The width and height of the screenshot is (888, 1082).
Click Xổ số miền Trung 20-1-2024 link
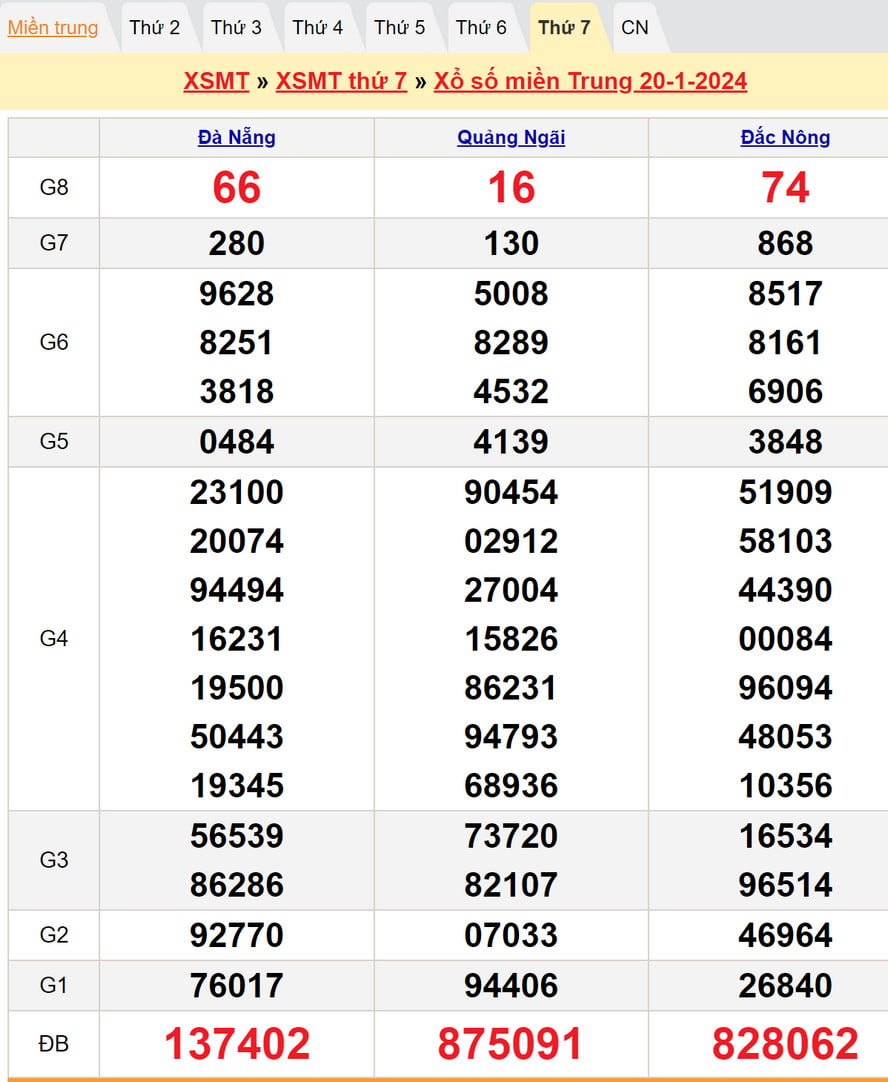point(590,81)
